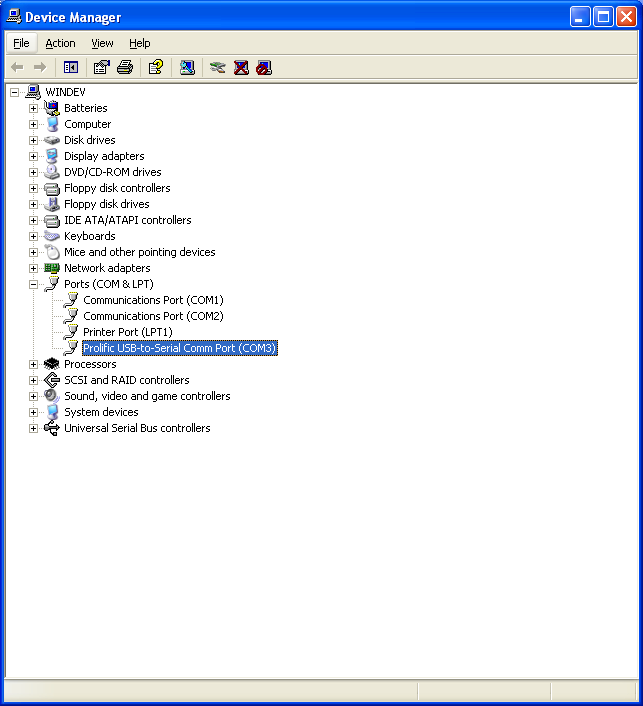Select Prolific USB-to-Serial Comm Port (COM3)
643x706 pixels.
180,348
